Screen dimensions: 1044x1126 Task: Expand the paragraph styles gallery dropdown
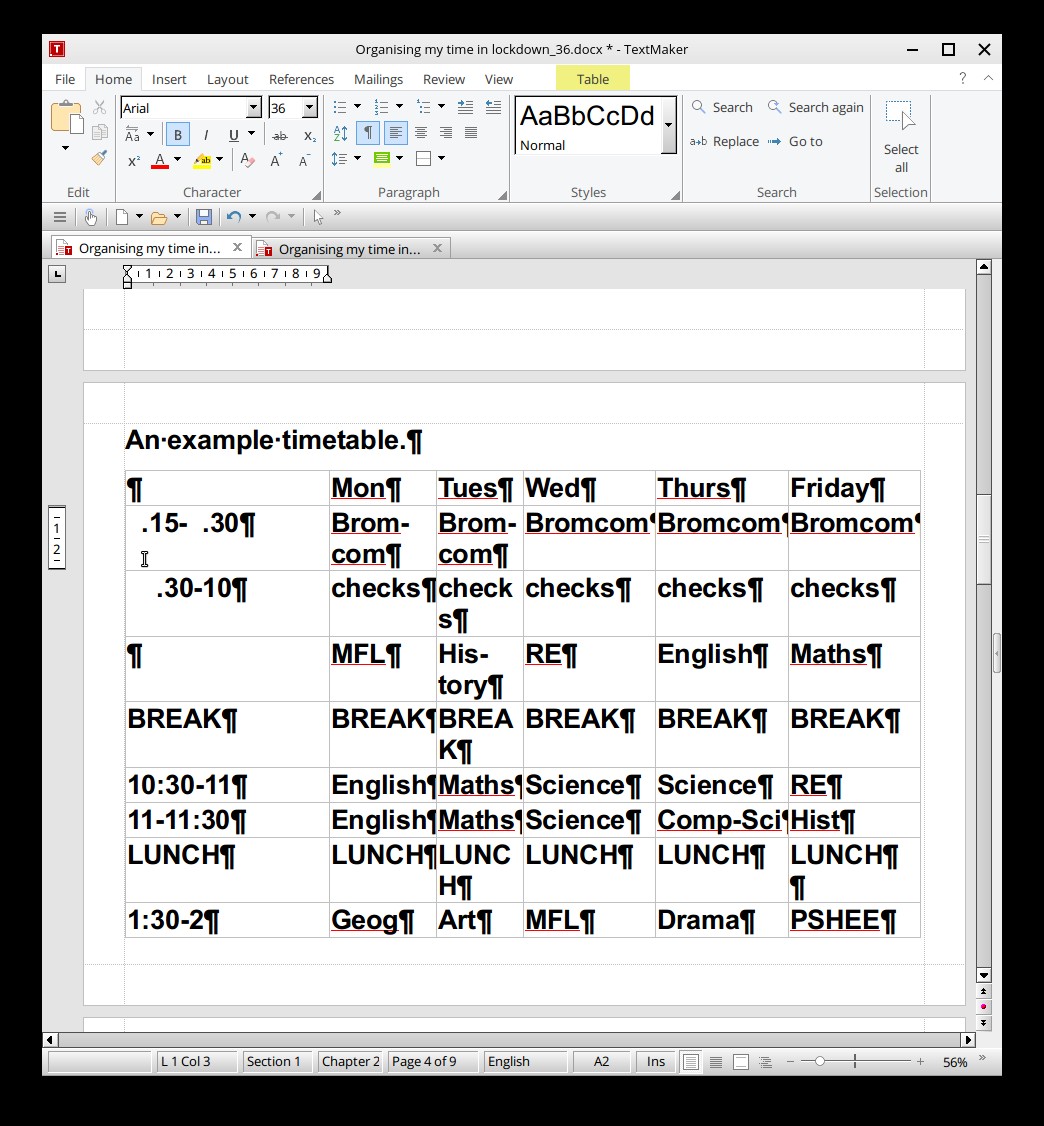(x=668, y=126)
